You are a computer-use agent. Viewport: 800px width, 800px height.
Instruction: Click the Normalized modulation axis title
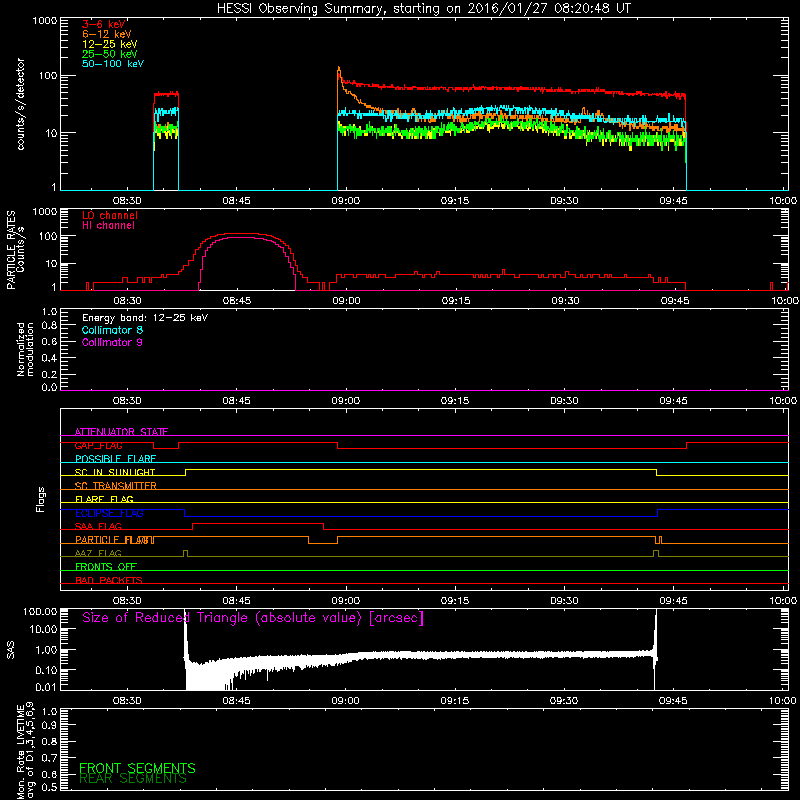25,349
